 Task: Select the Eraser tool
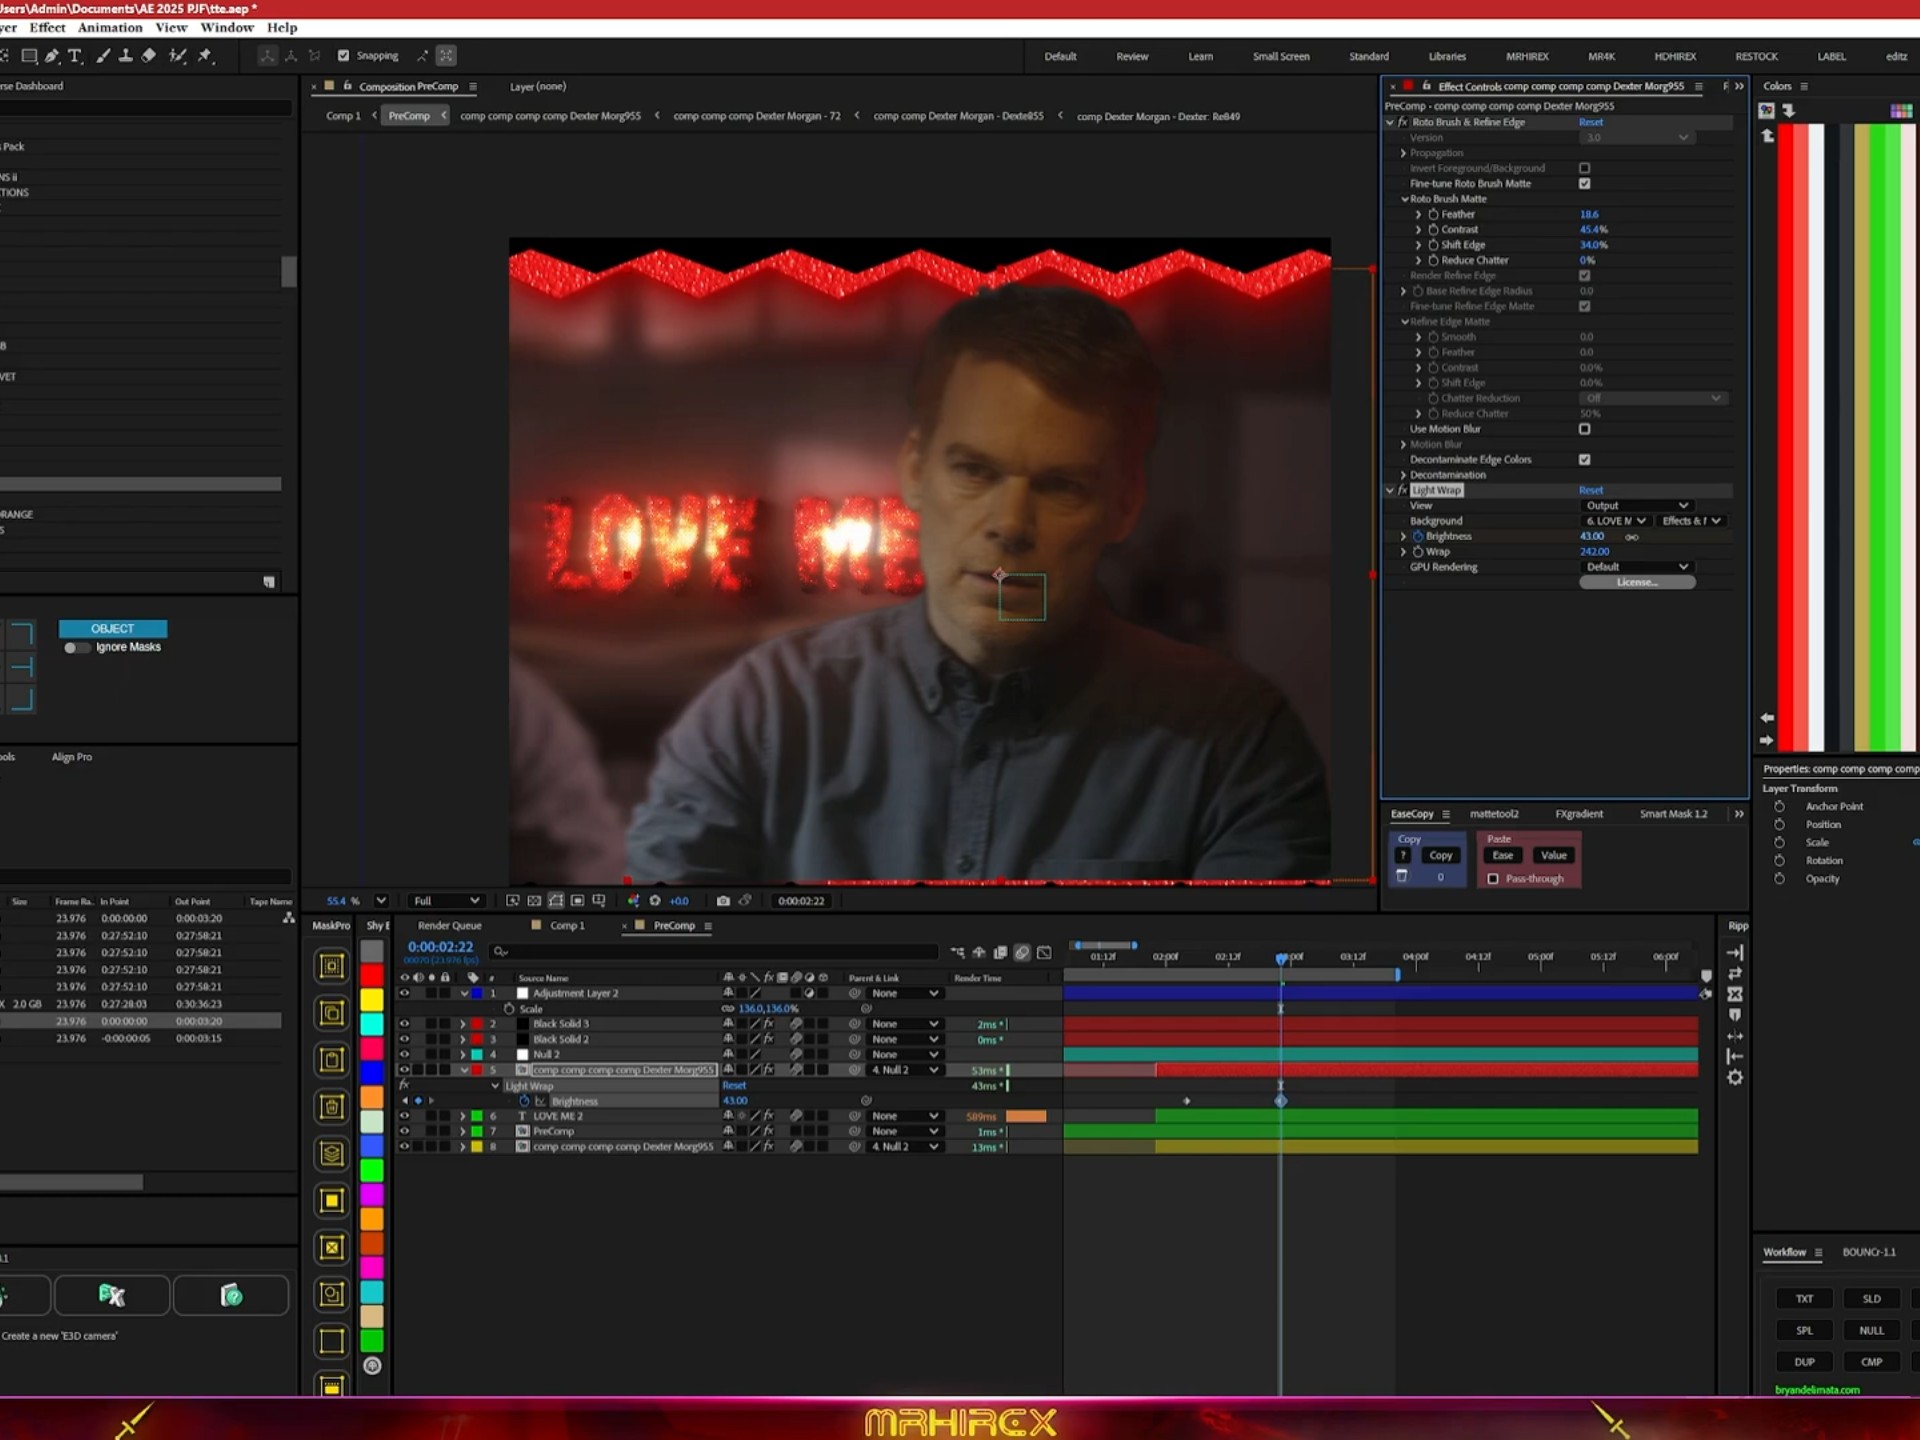149,56
